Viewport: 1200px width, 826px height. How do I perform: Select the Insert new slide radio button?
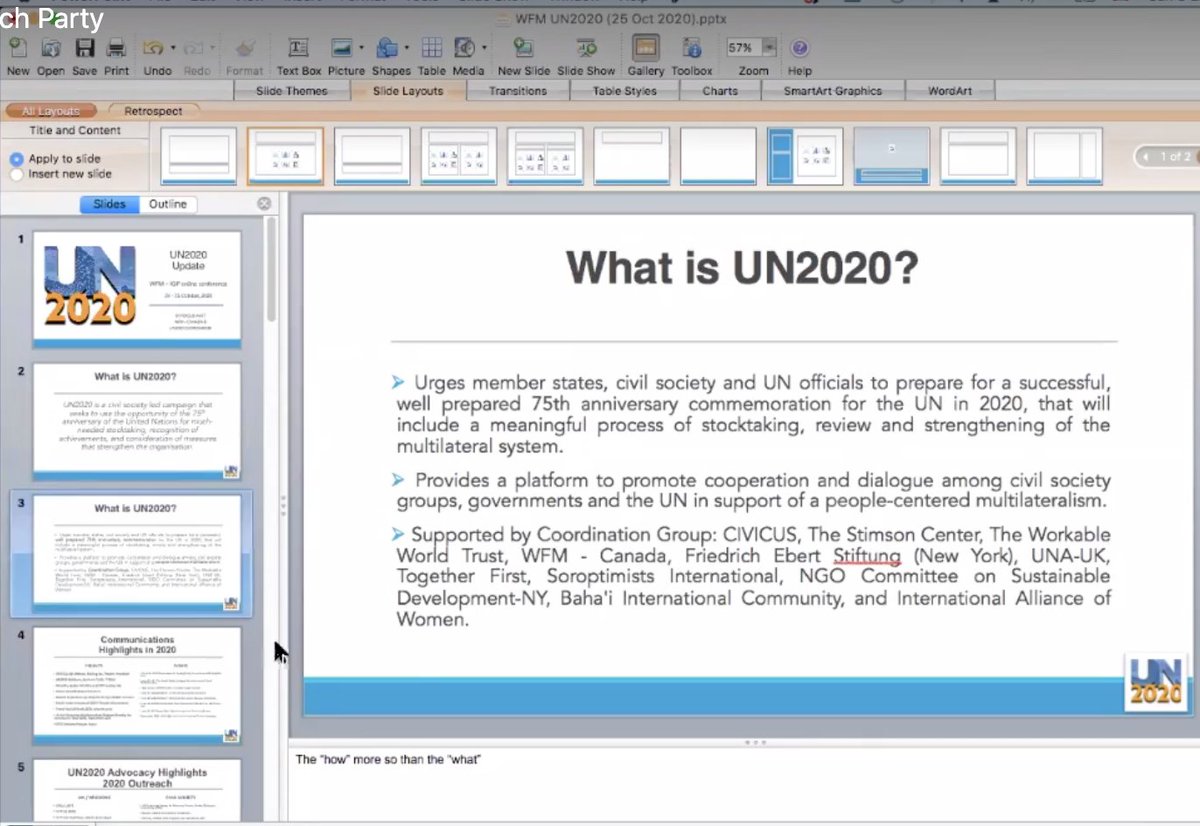coord(16,174)
